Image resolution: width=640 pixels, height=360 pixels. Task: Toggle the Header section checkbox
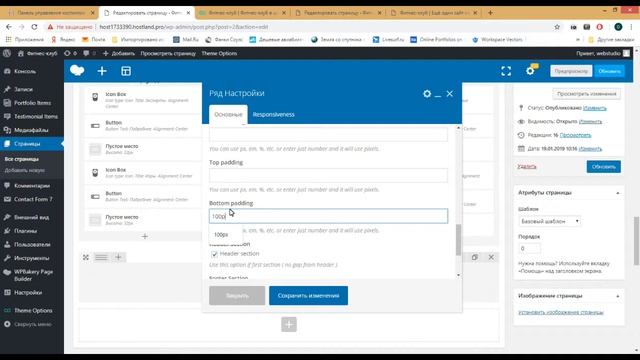coord(214,254)
